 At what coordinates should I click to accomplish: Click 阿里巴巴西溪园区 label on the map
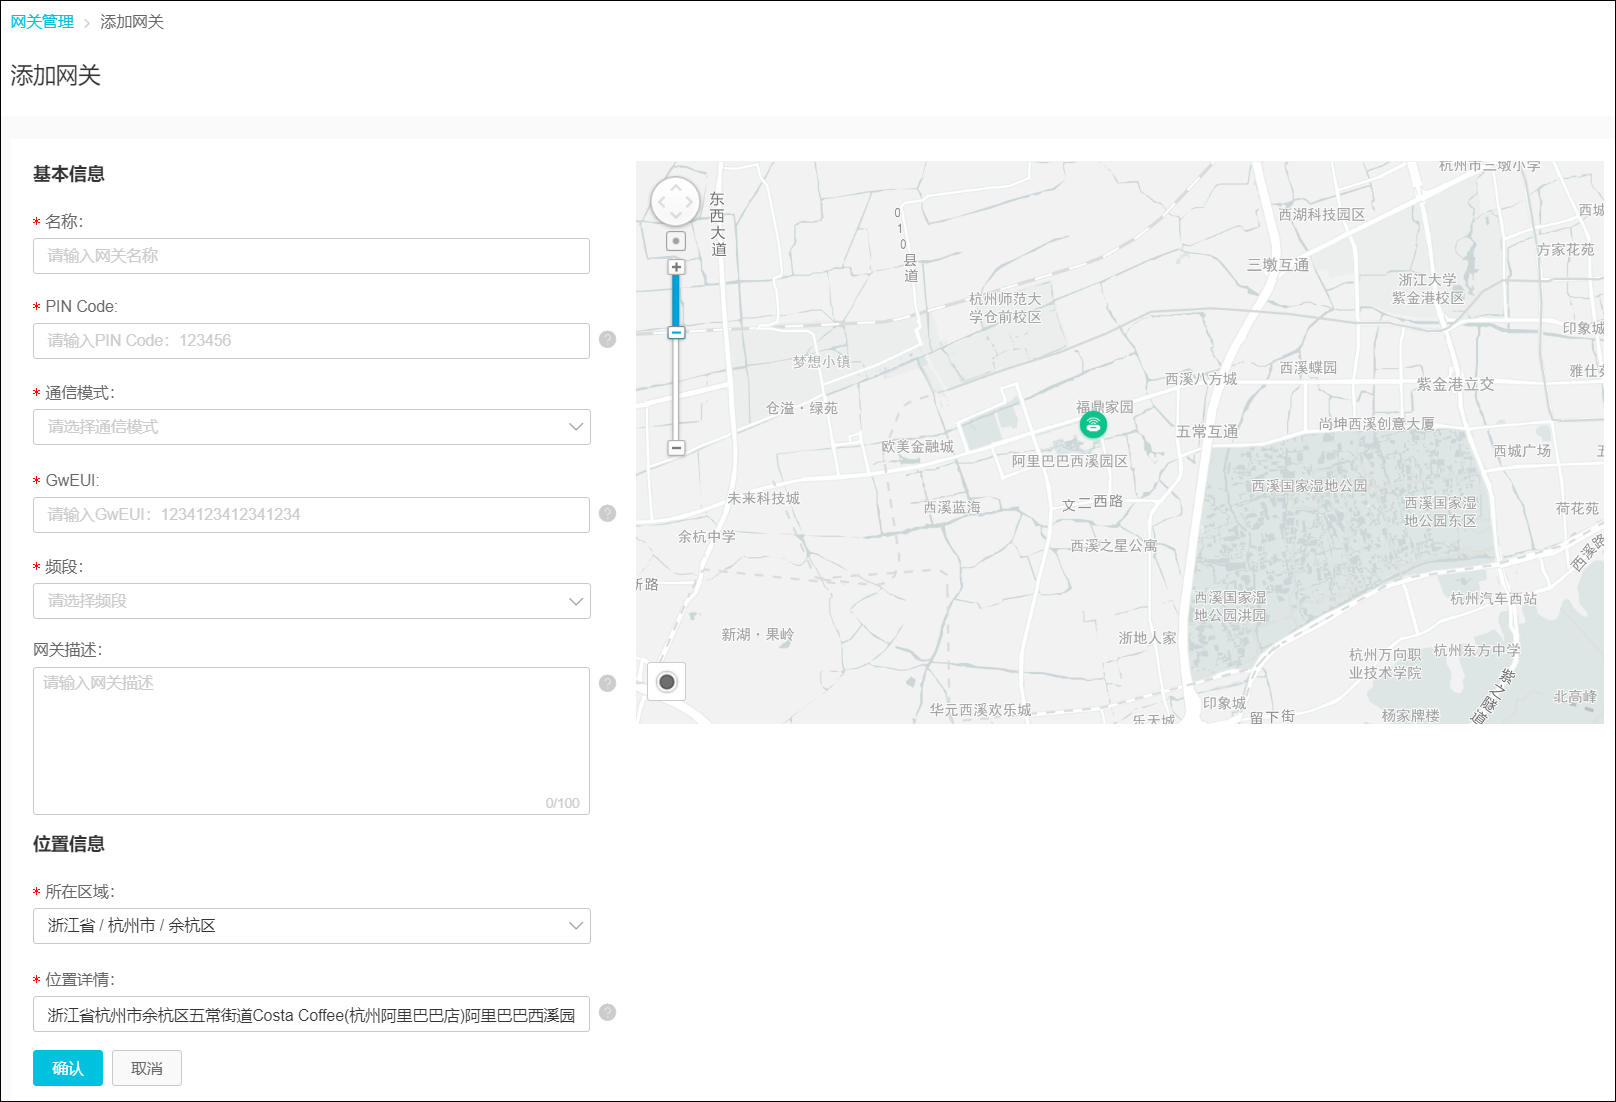pos(1070,461)
